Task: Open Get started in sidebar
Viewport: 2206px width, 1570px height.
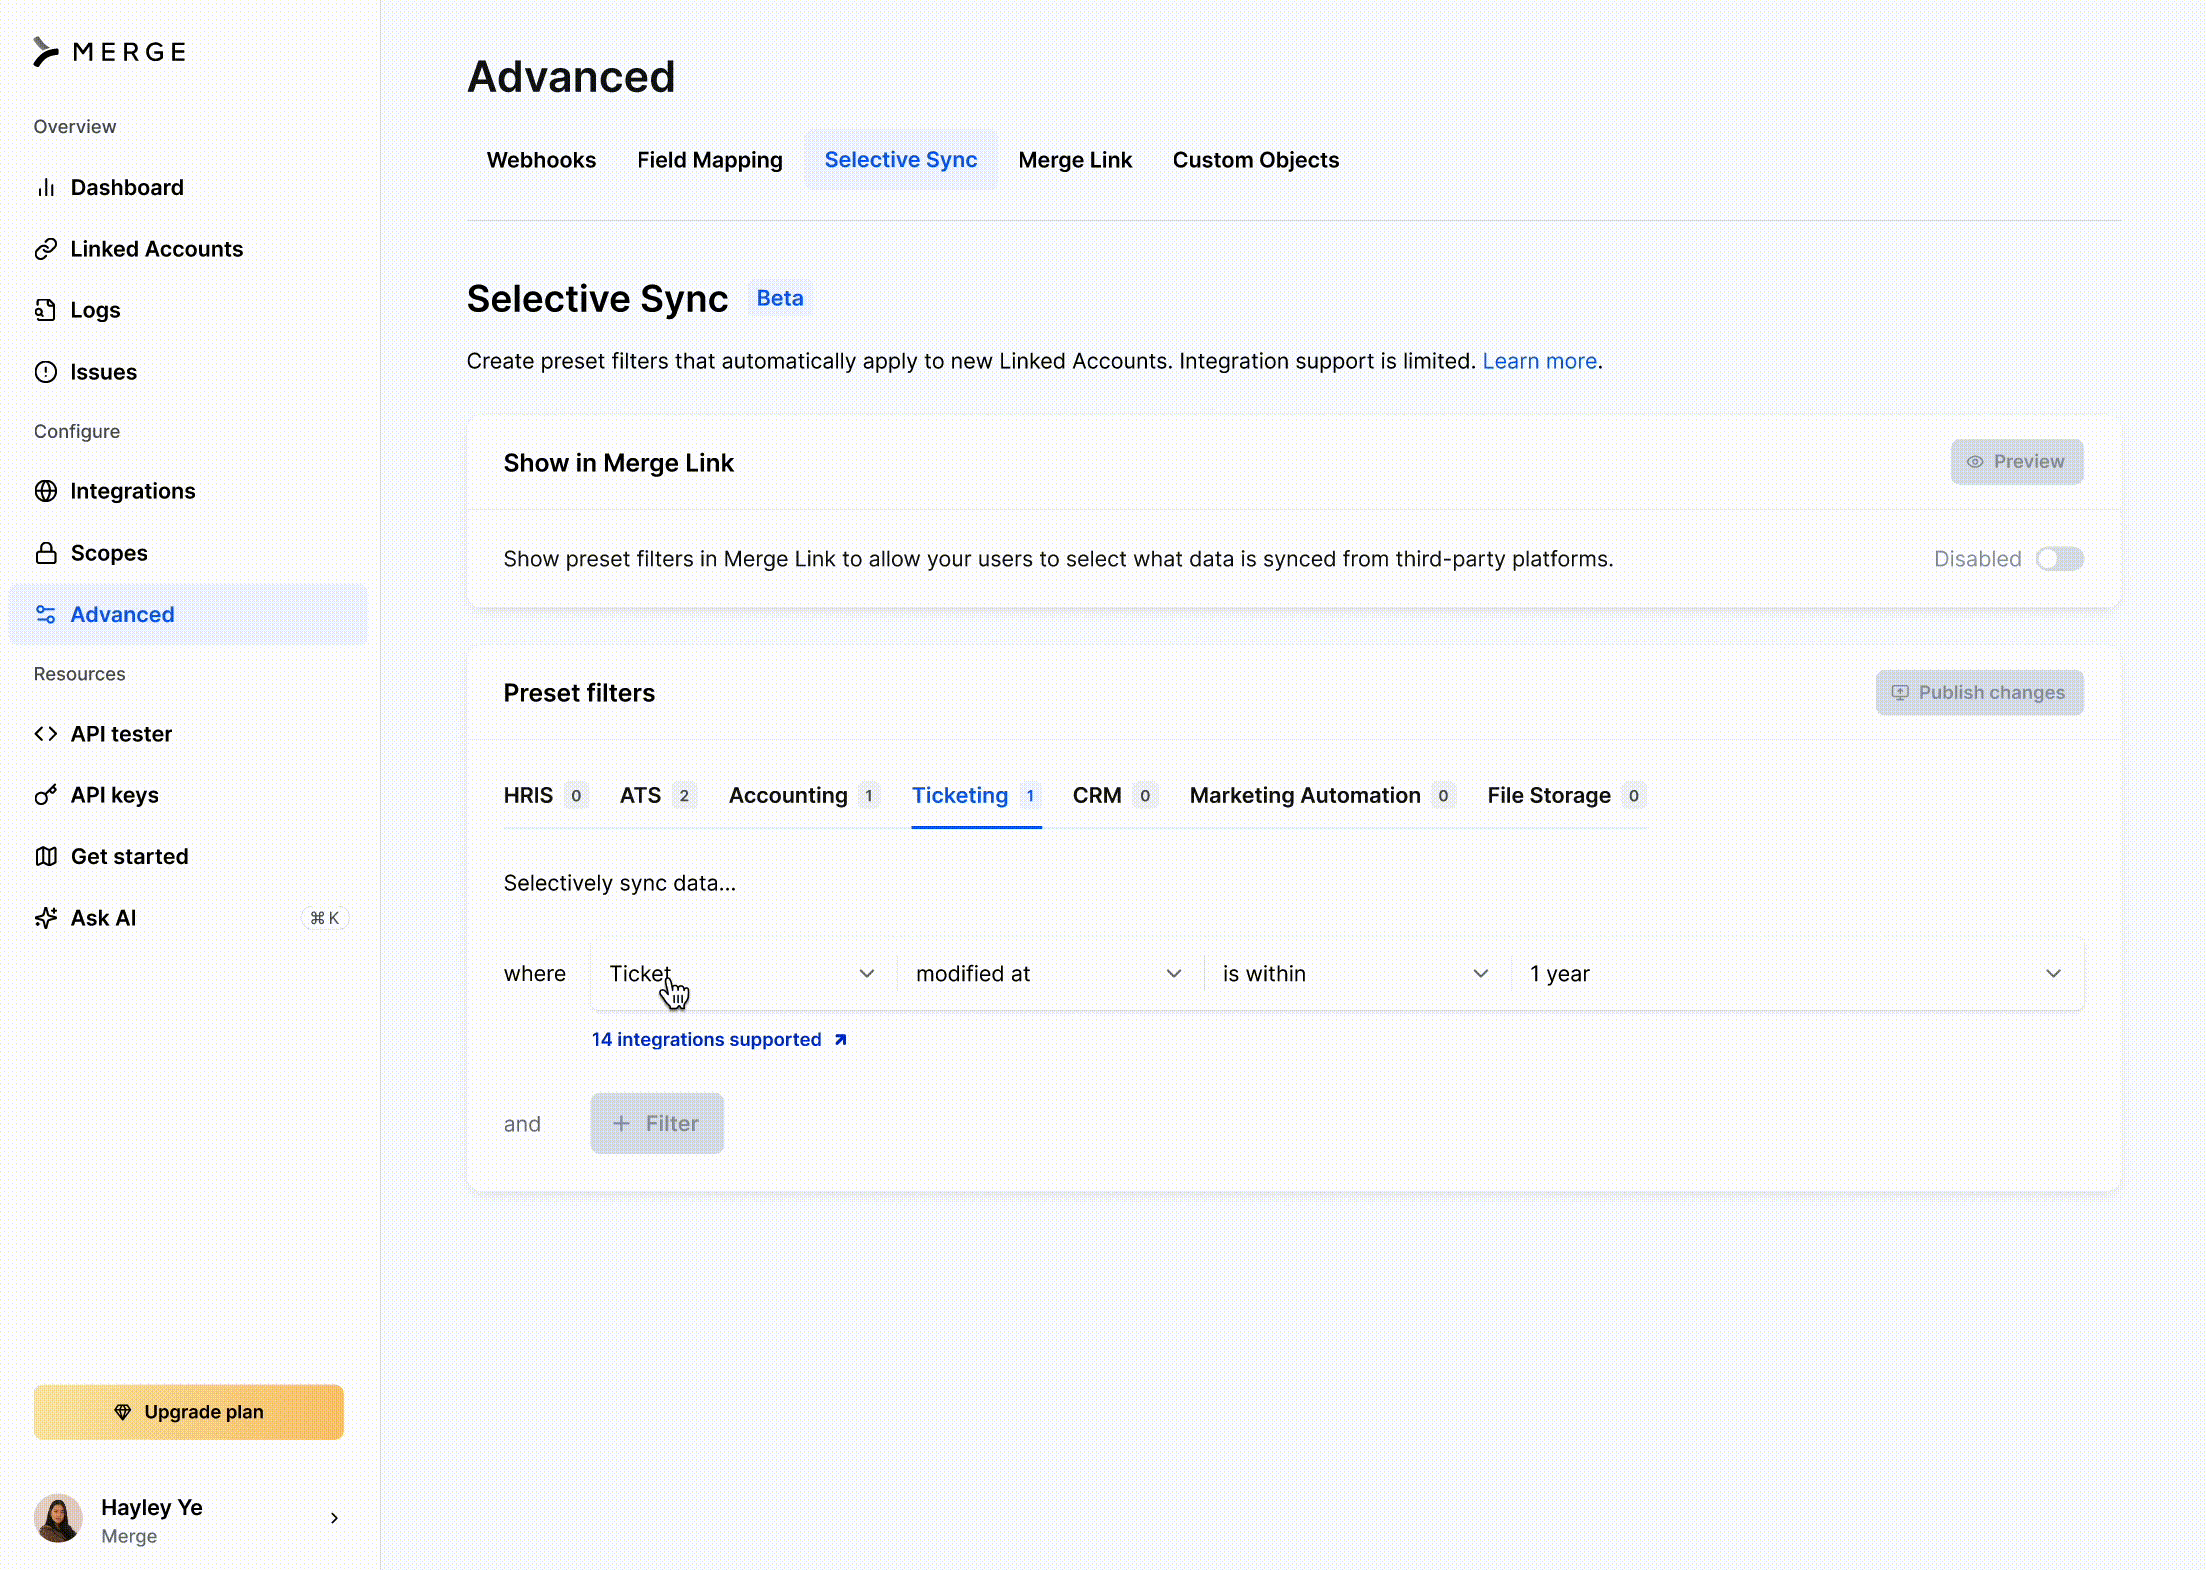Action: 188,856
